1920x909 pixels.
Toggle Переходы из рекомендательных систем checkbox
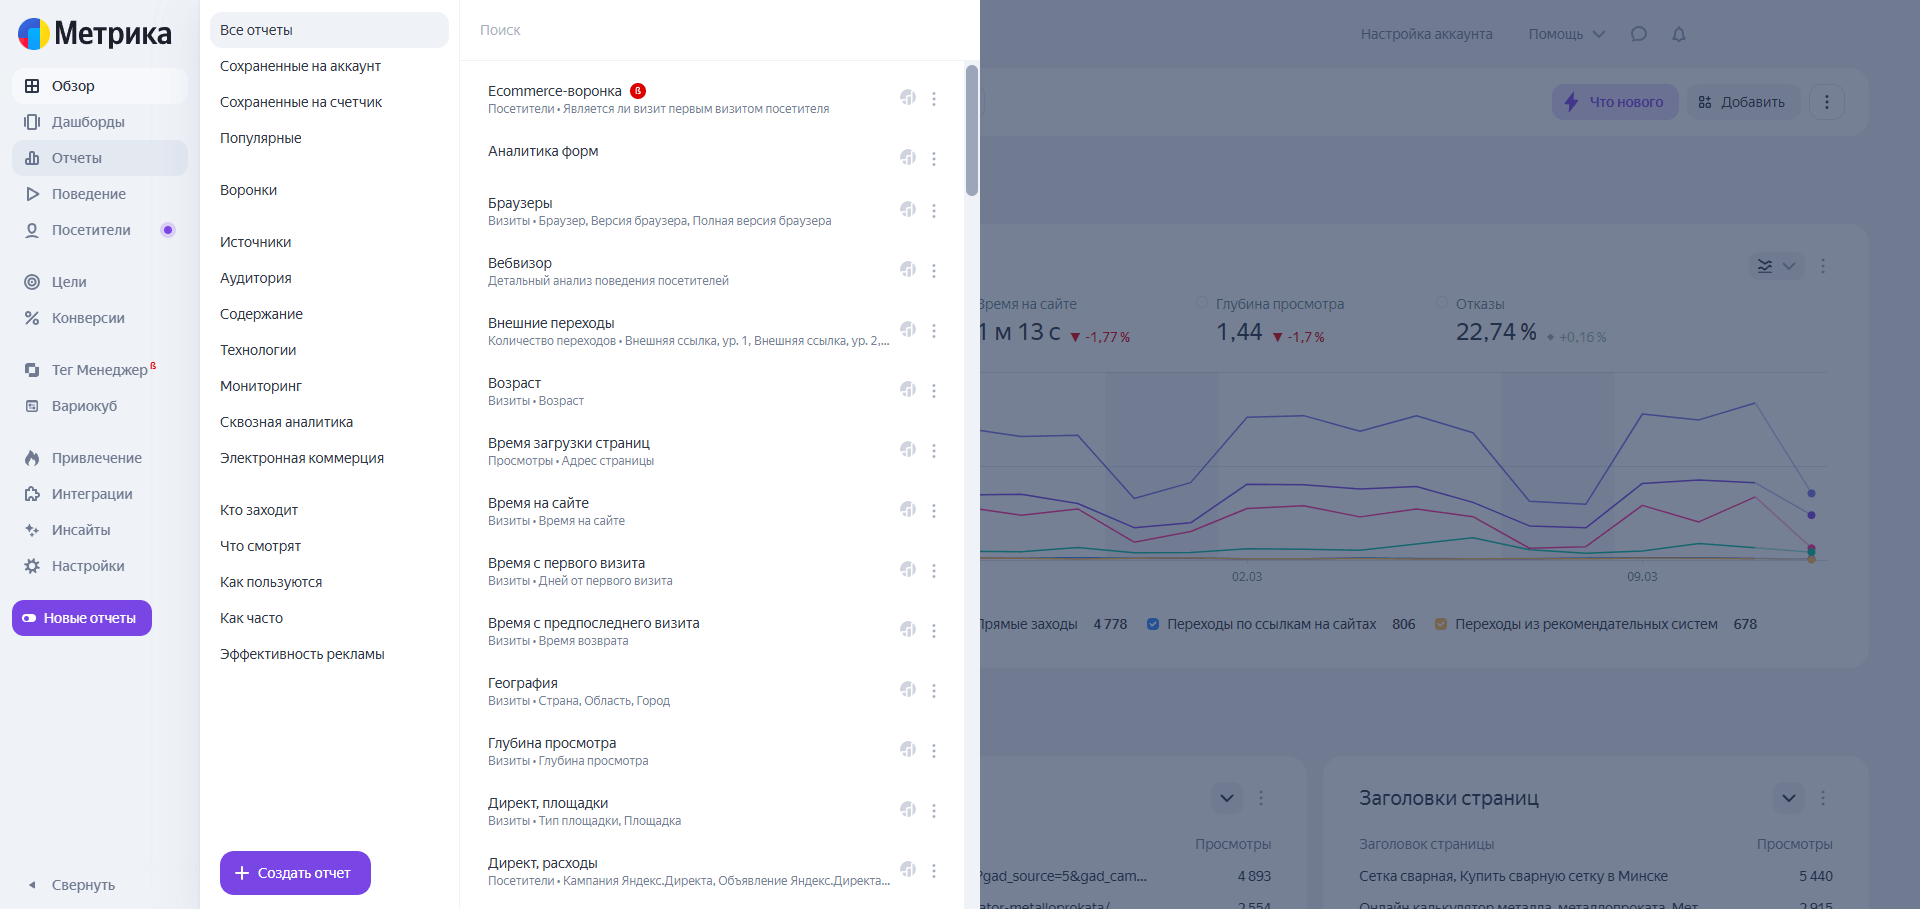1441,624
